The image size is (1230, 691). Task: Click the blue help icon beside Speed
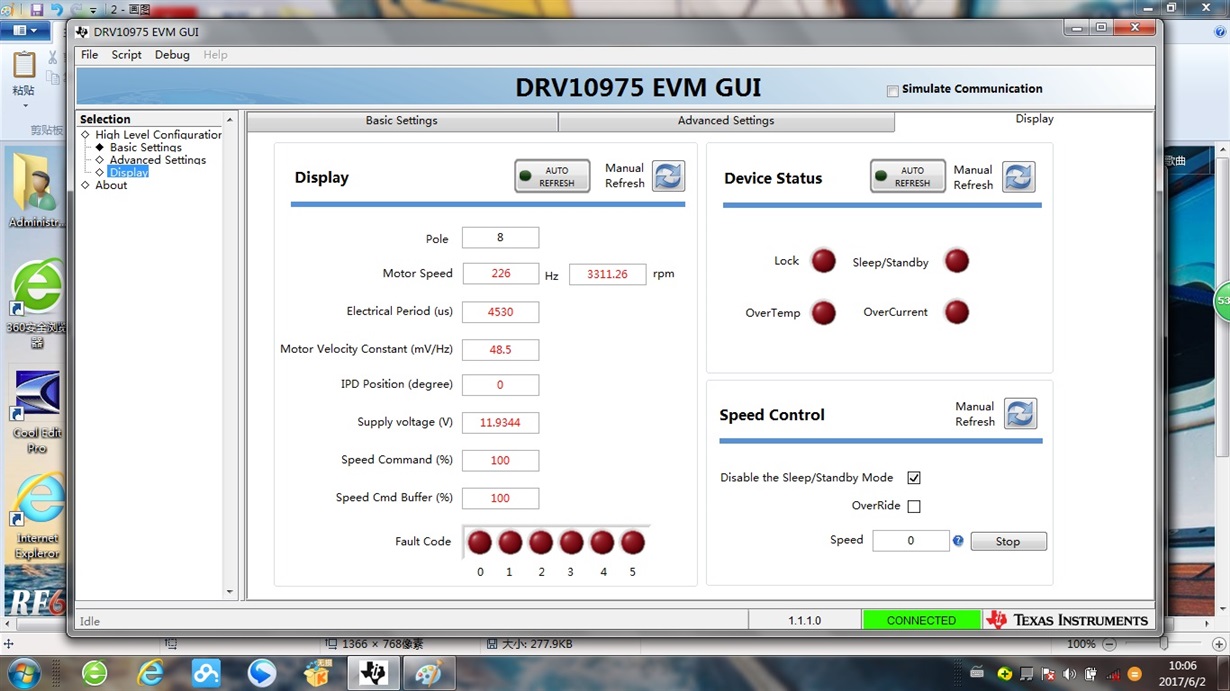(x=958, y=541)
